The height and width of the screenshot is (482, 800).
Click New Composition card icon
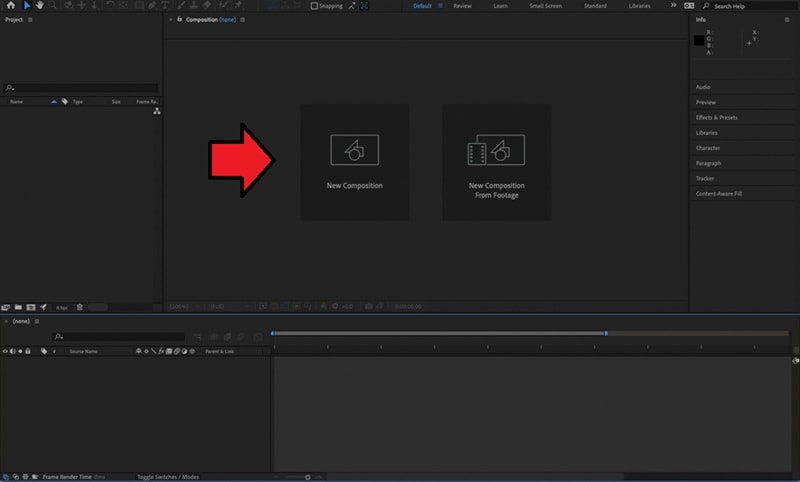pyautogui.click(x=355, y=150)
